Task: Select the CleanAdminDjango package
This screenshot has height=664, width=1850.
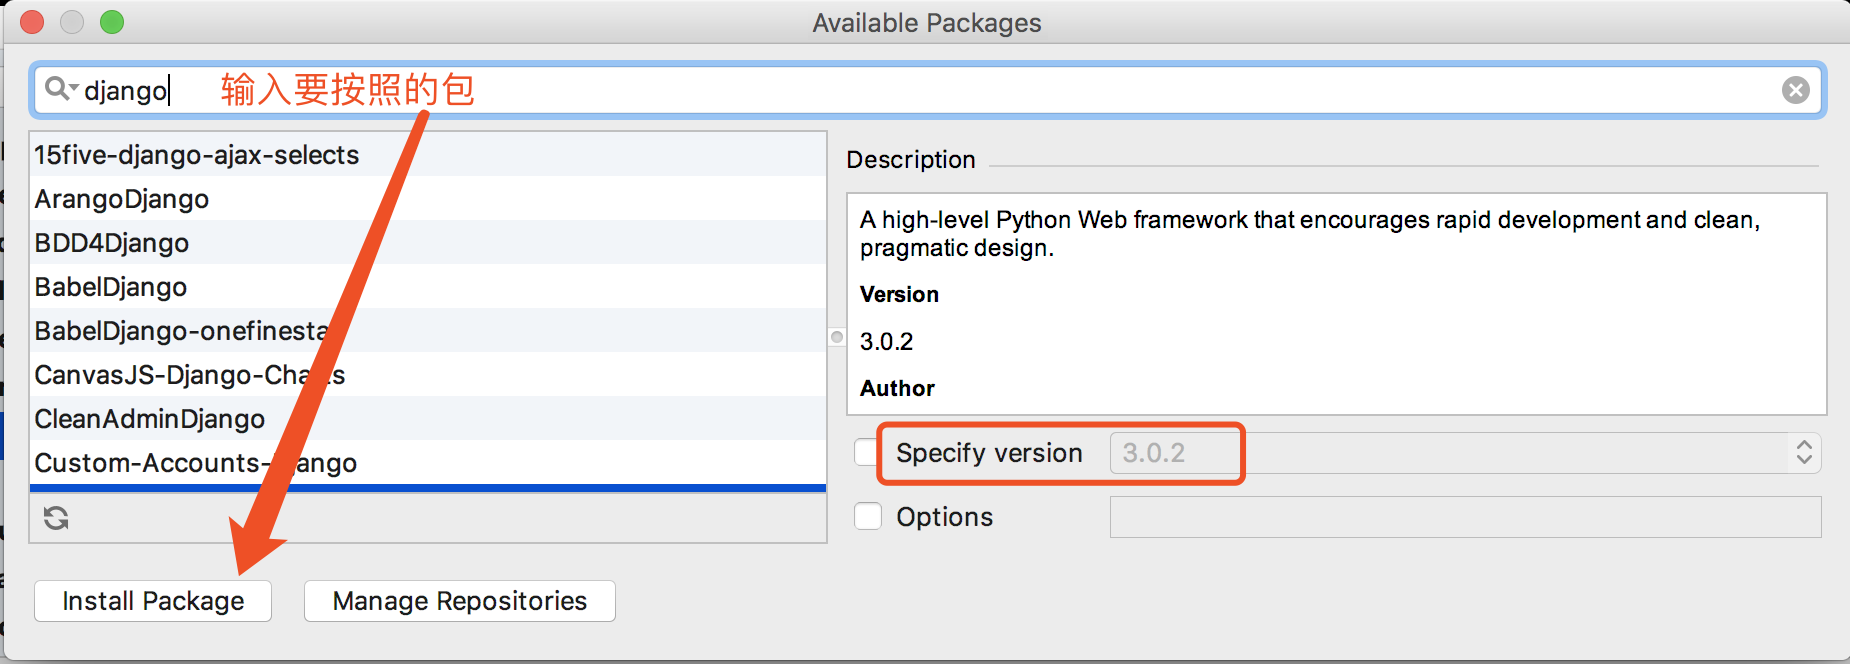Action: click(428, 419)
